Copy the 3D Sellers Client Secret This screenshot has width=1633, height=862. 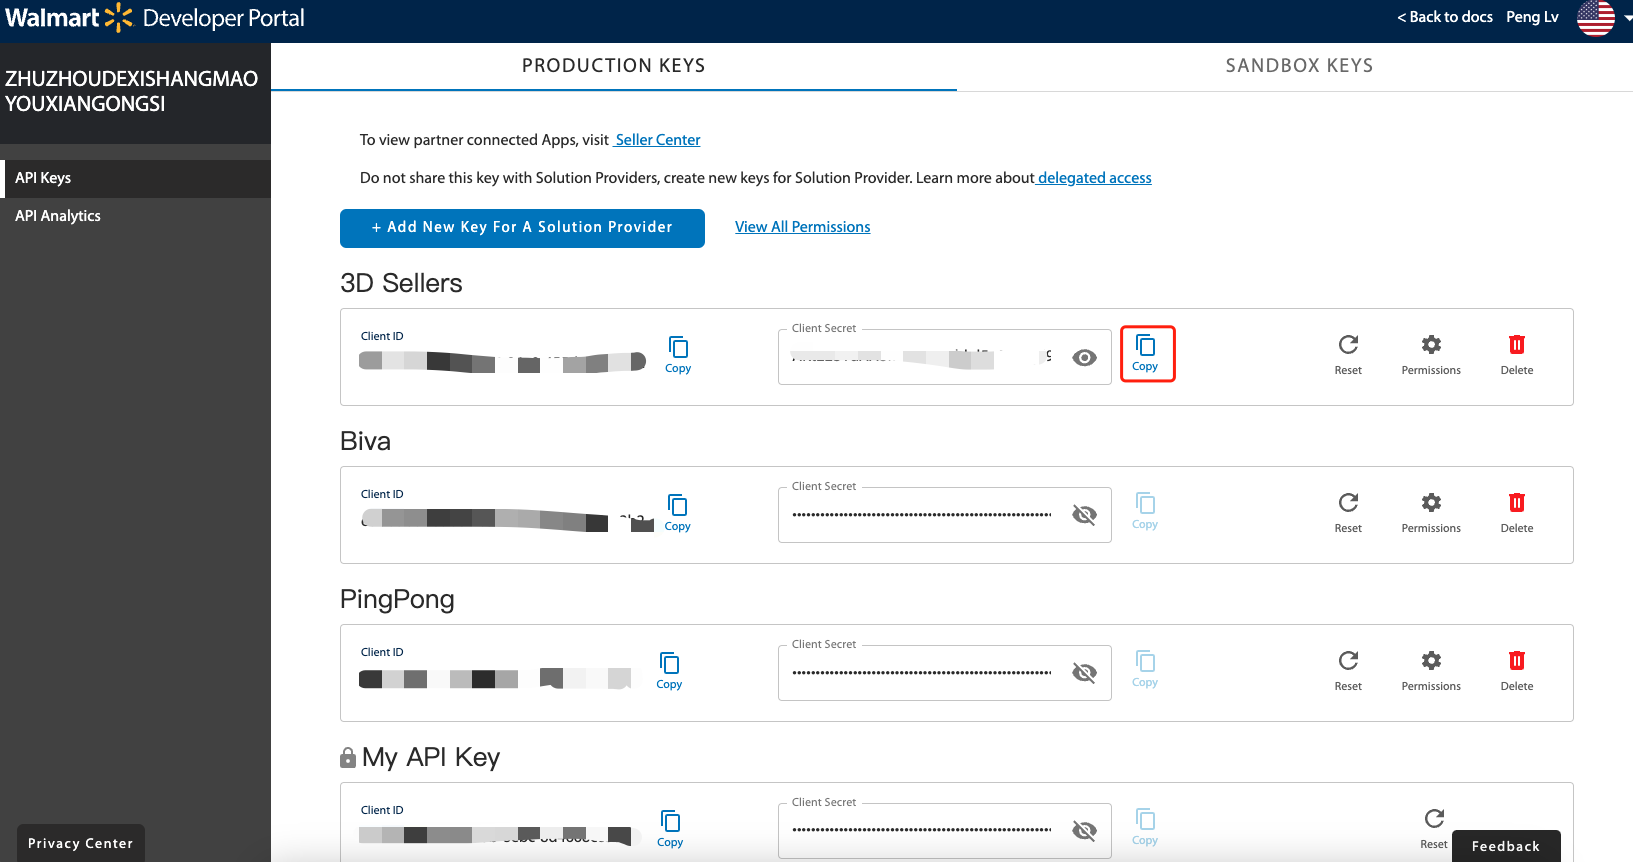click(x=1146, y=354)
